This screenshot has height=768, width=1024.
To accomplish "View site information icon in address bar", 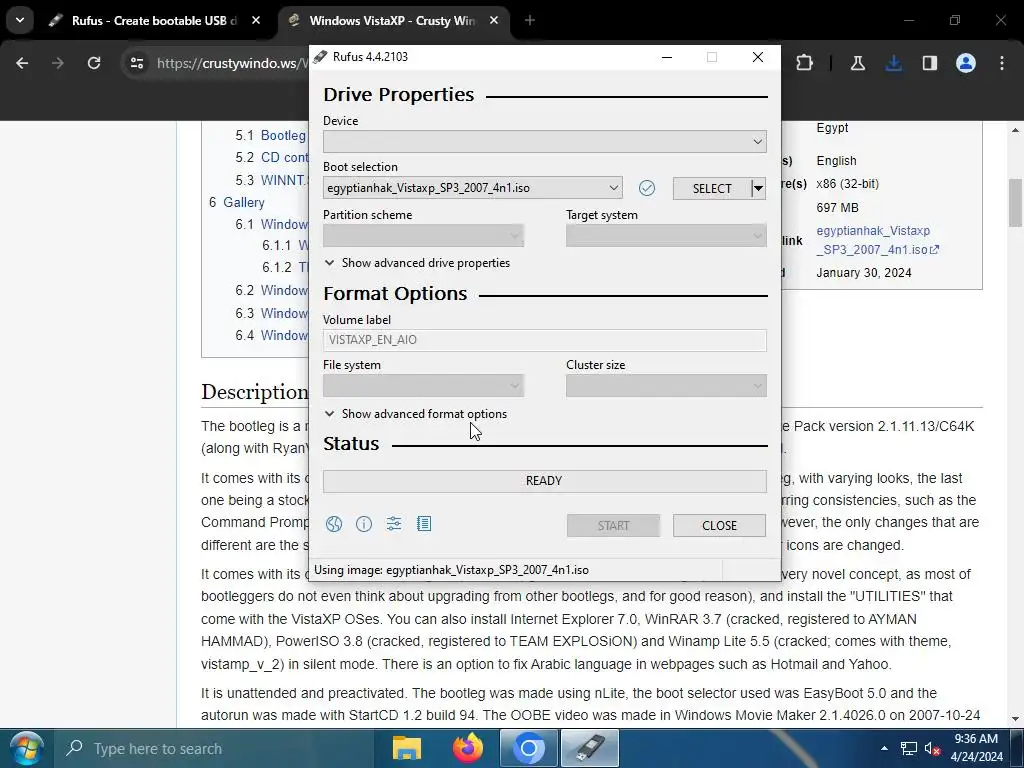I will click(136, 63).
